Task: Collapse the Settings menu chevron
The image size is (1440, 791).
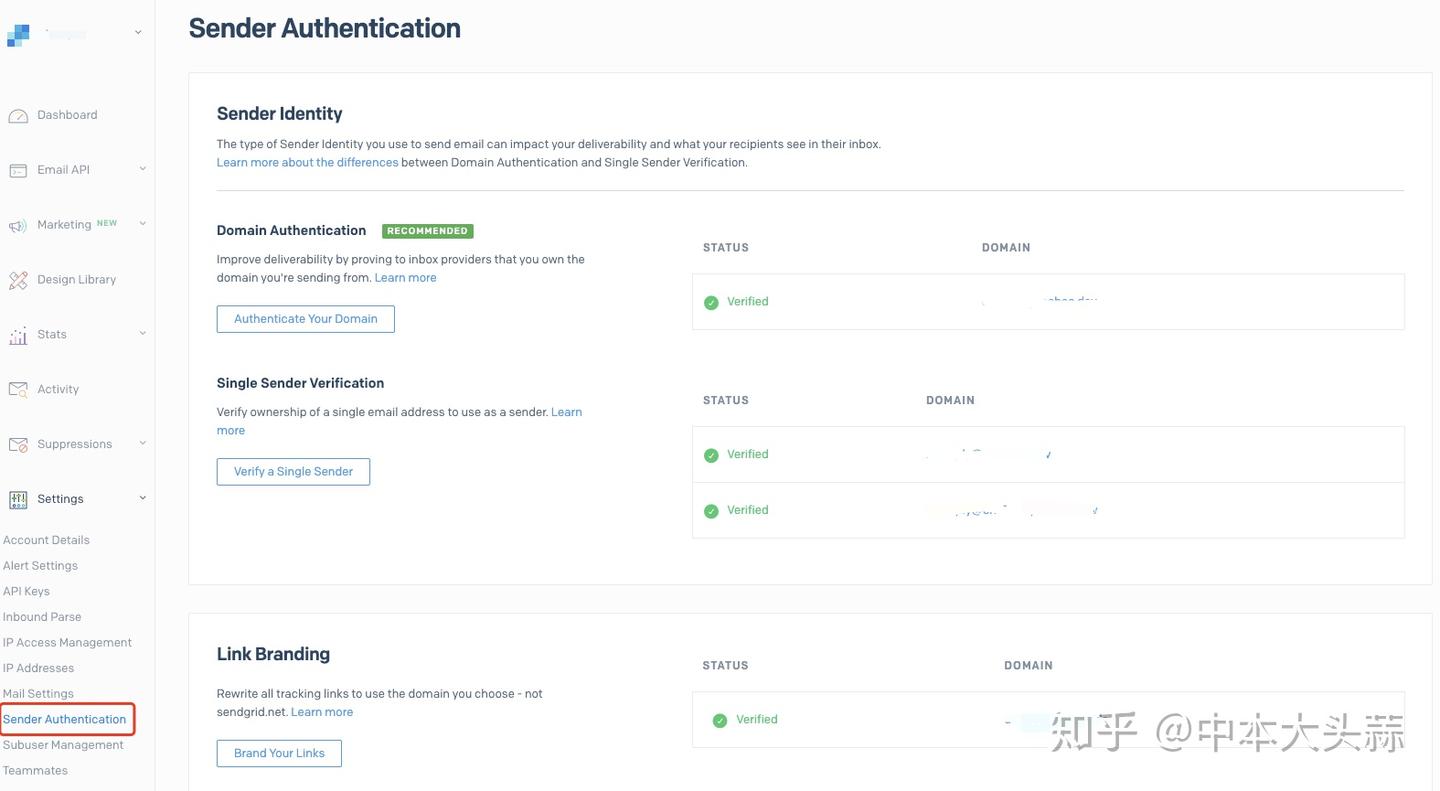Action: pos(142,498)
